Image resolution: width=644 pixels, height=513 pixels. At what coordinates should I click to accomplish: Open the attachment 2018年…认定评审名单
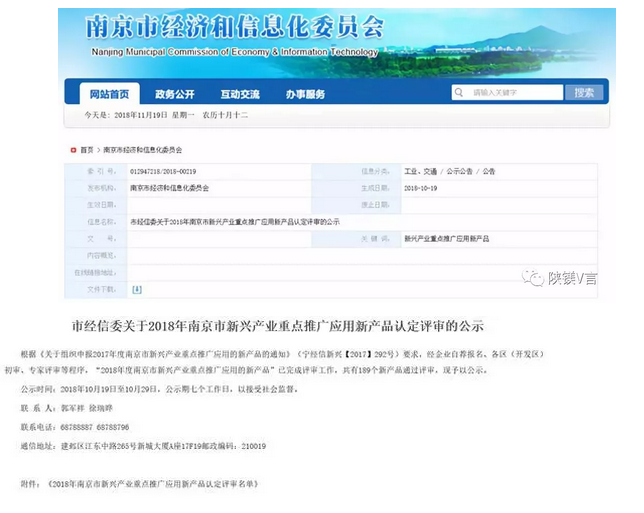[x=152, y=484]
